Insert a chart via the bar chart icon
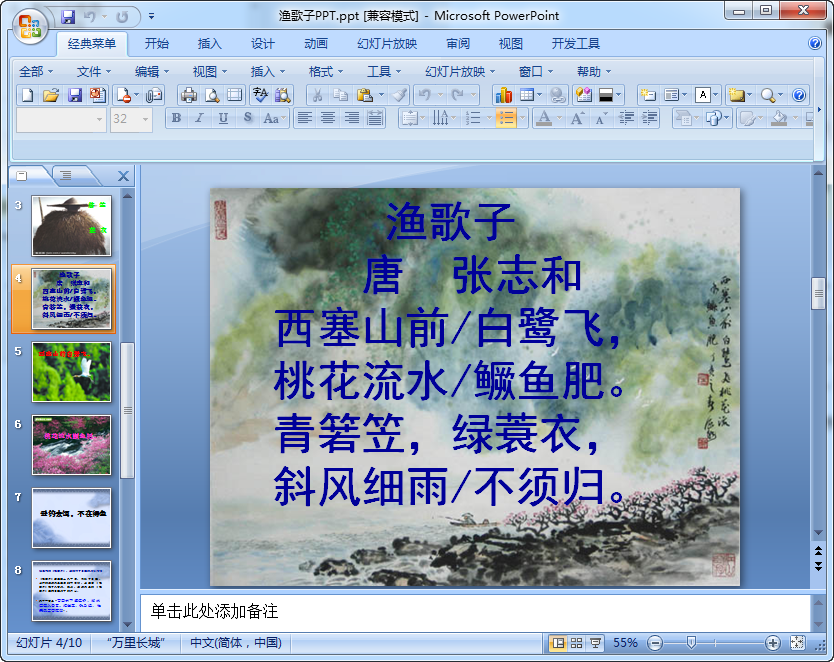Viewport: 834px width, 662px height. (503, 95)
